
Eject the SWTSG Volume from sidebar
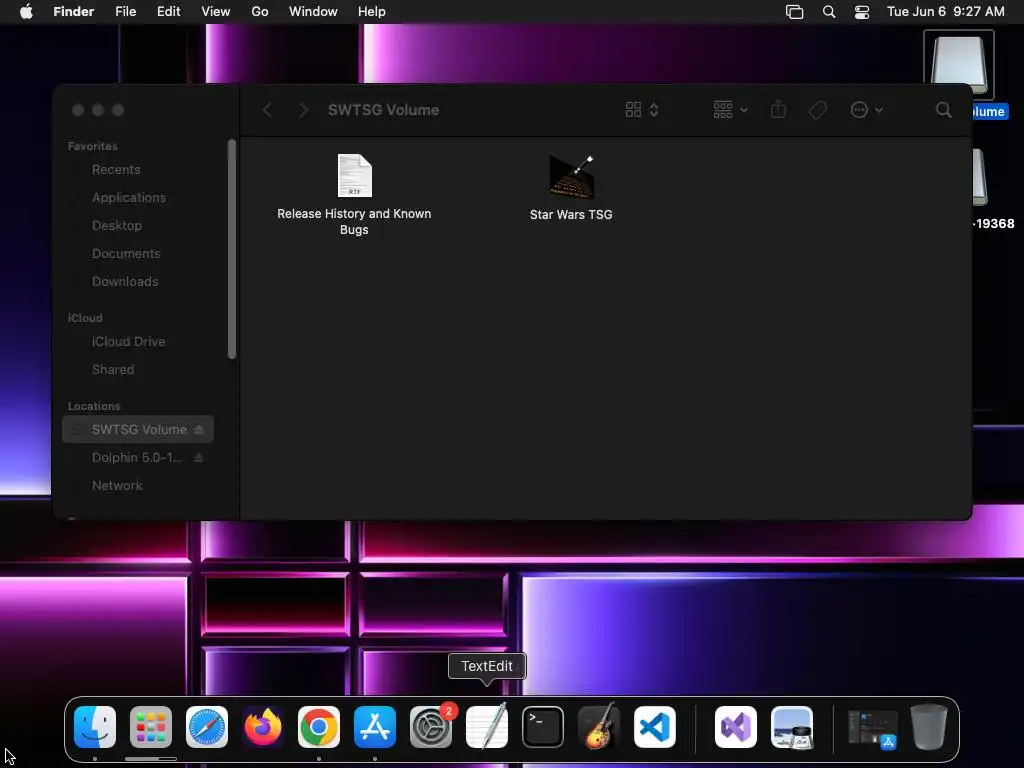coord(199,430)
